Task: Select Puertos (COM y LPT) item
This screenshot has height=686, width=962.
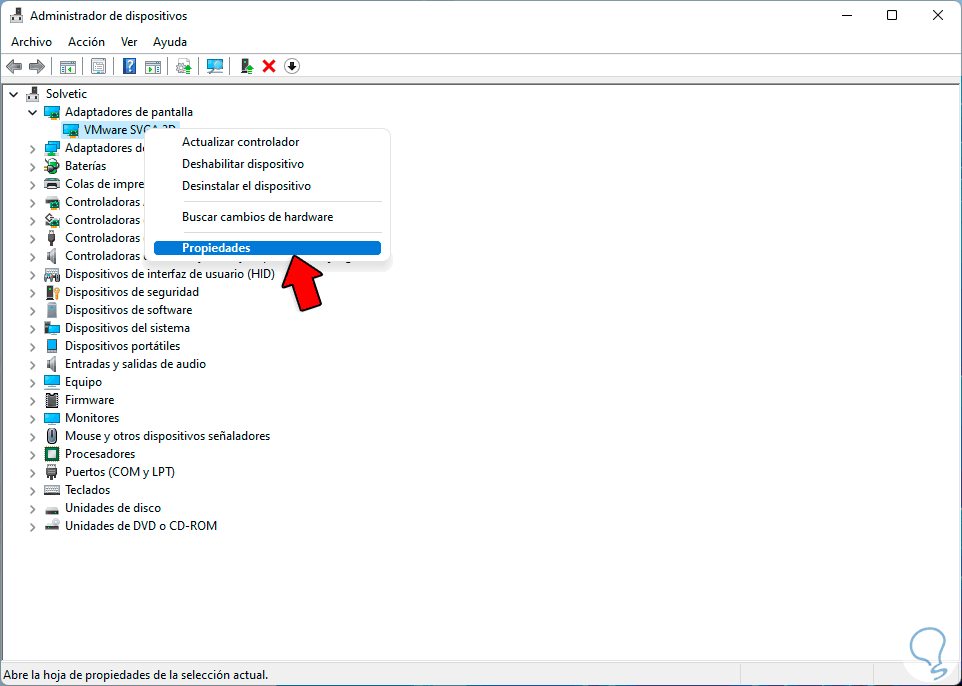Action: (x=120, y=472)
